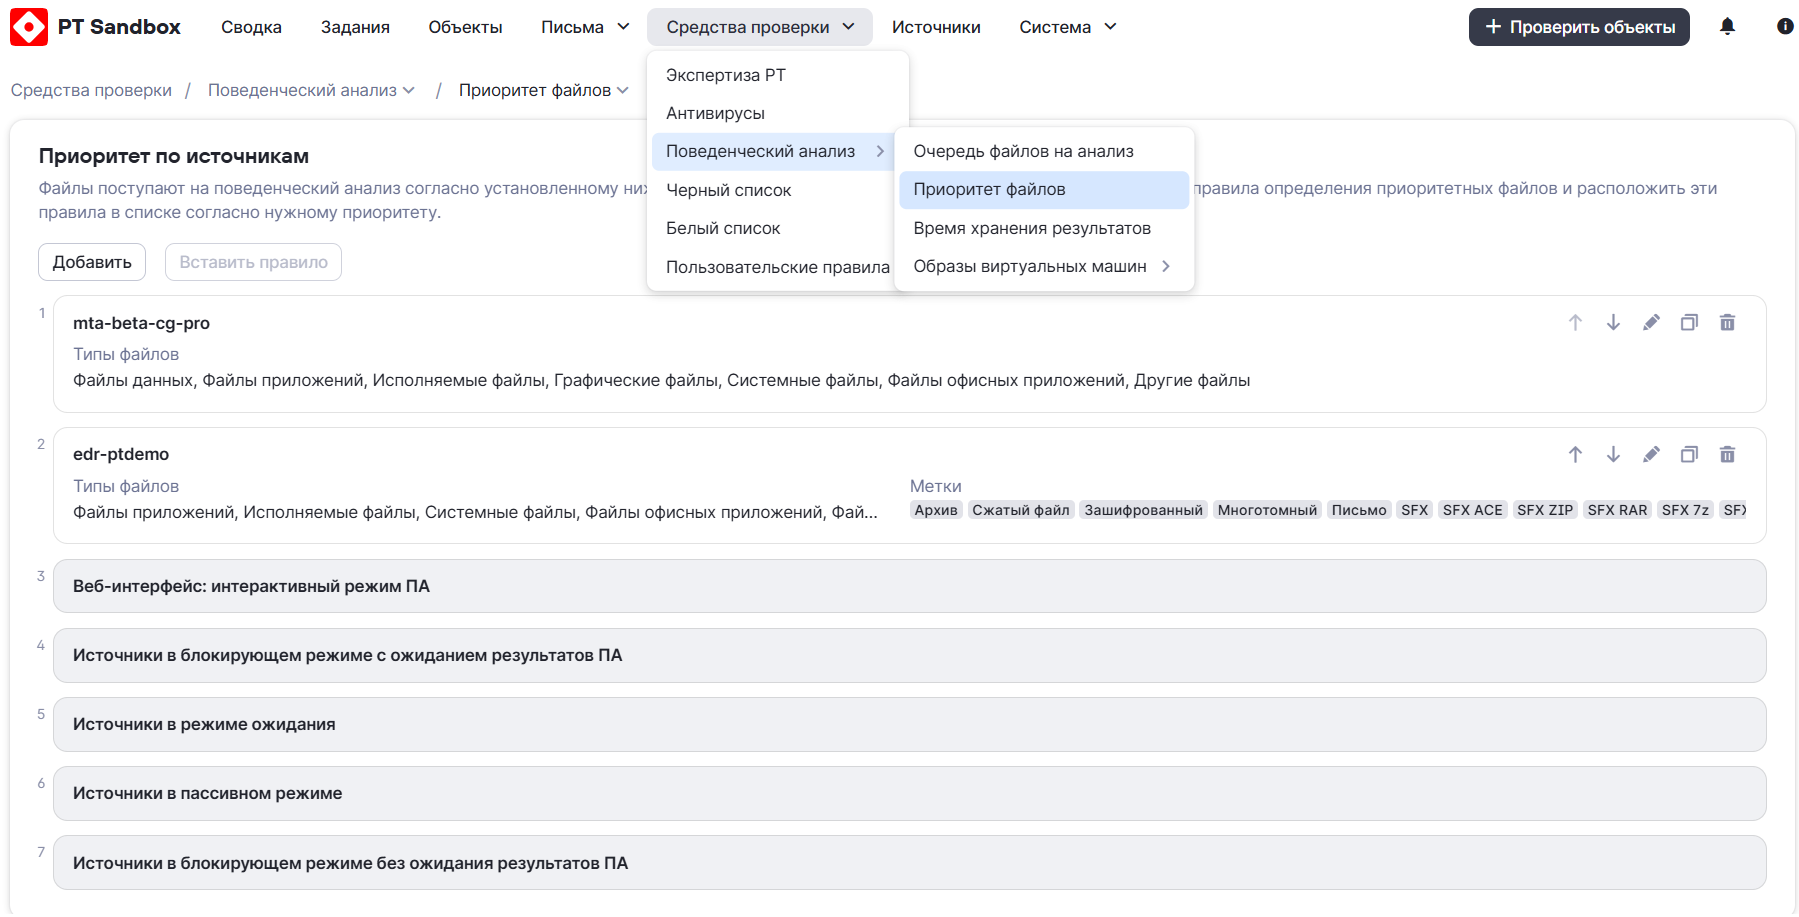Click the Сжатый файл tag
The image size is (1799, 917).
click(x=1021, y=510)
